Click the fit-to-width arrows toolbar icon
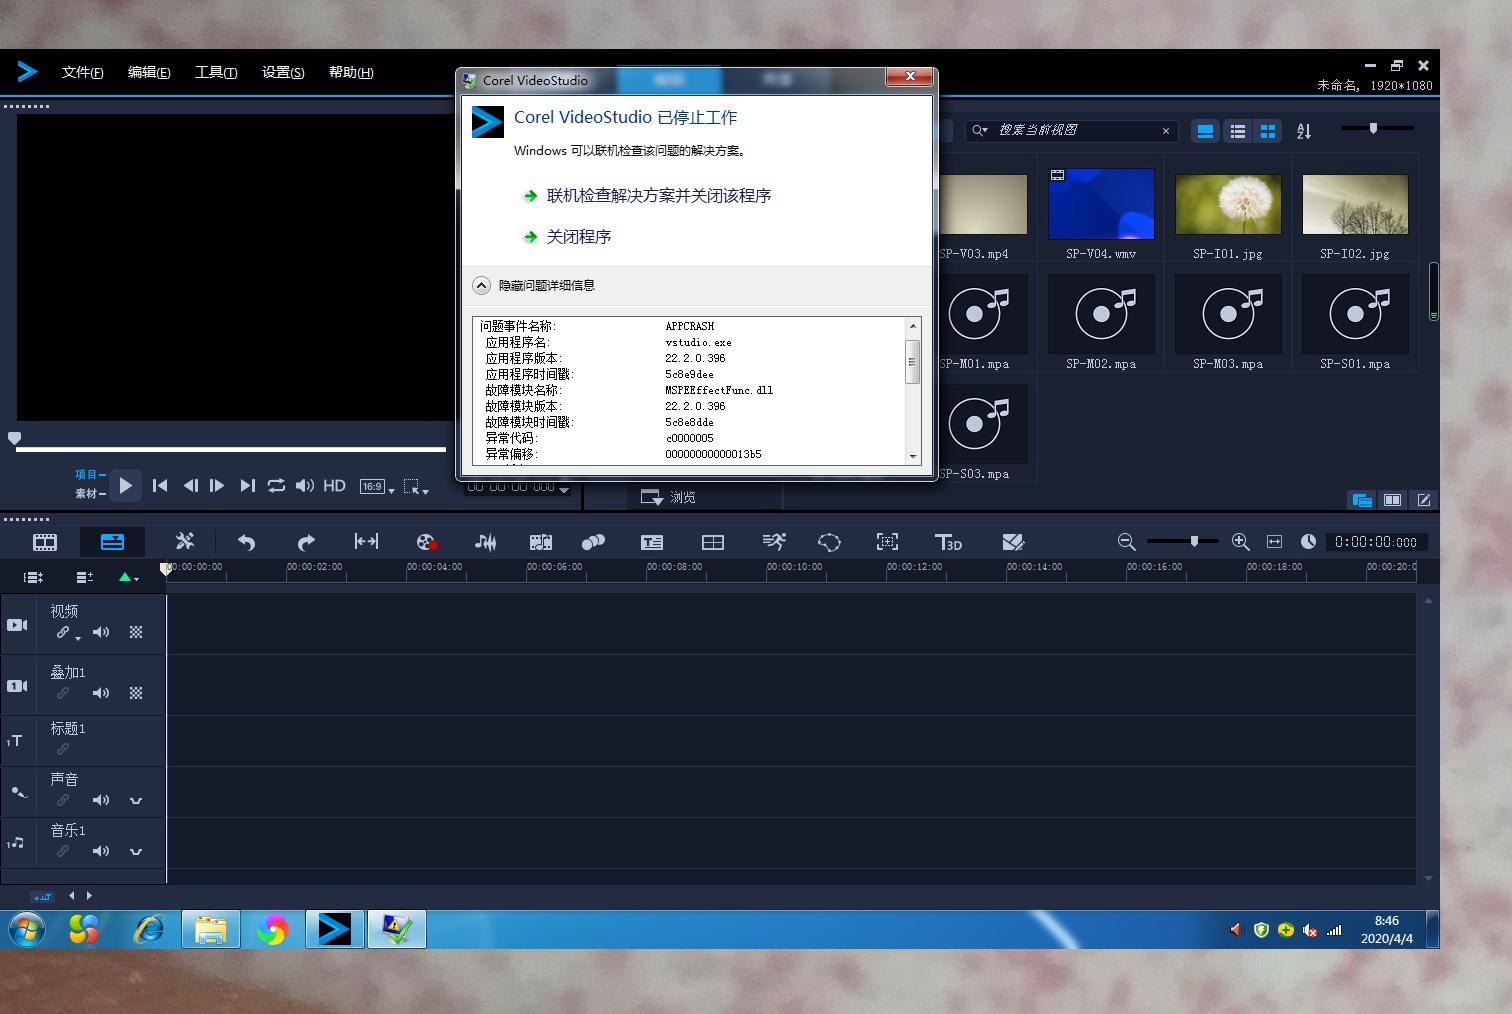1512x1014 pixels. [366, 541]
